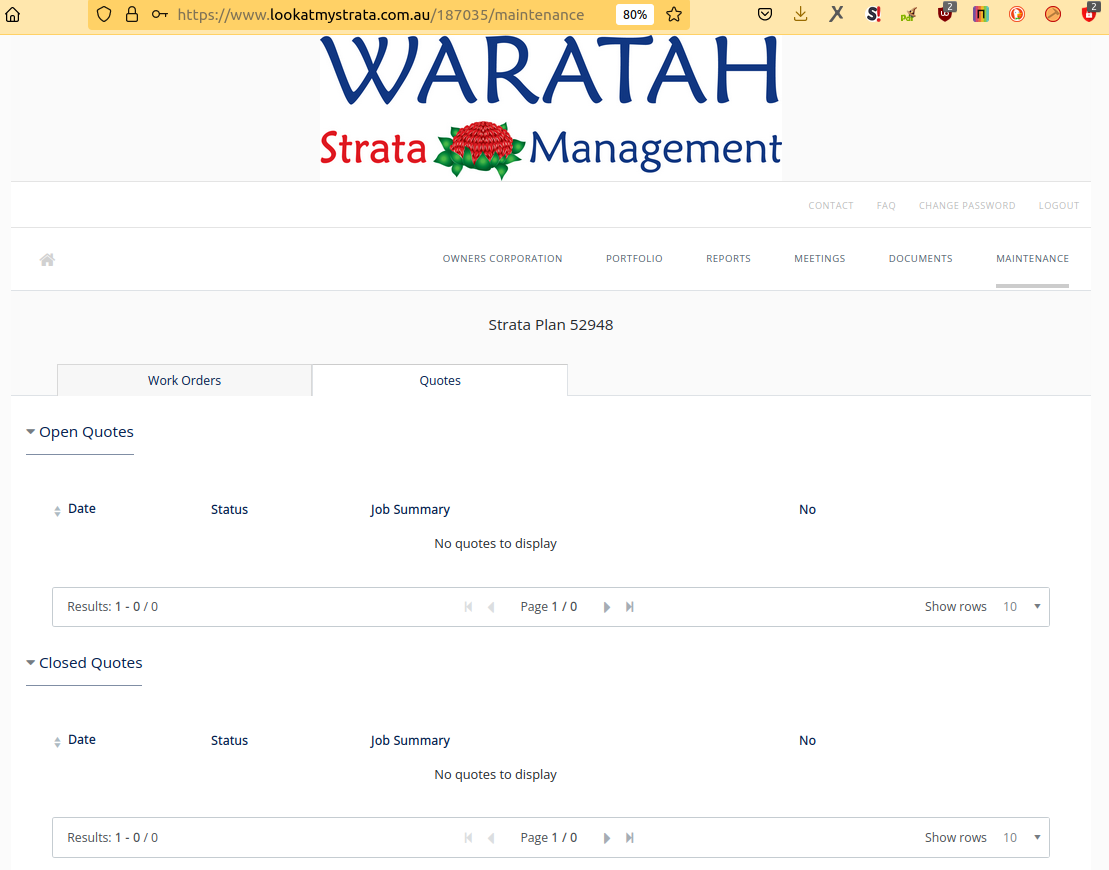Viewport: 1109px width, 870px height.
Task: Click No header in Open Quotes table
Action: tap(808, 510)
